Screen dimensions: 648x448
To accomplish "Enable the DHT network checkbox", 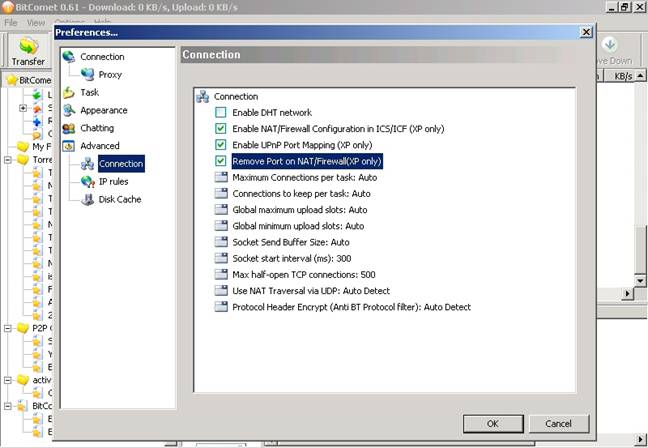I will coord(221,113).
